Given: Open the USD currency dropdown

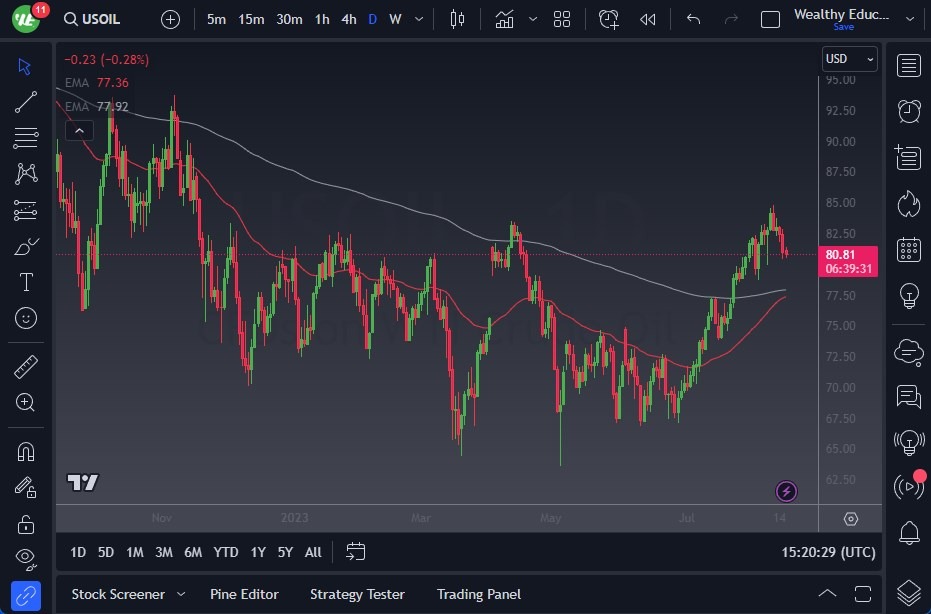Looking at the screenshot, I should click(848, 58).
